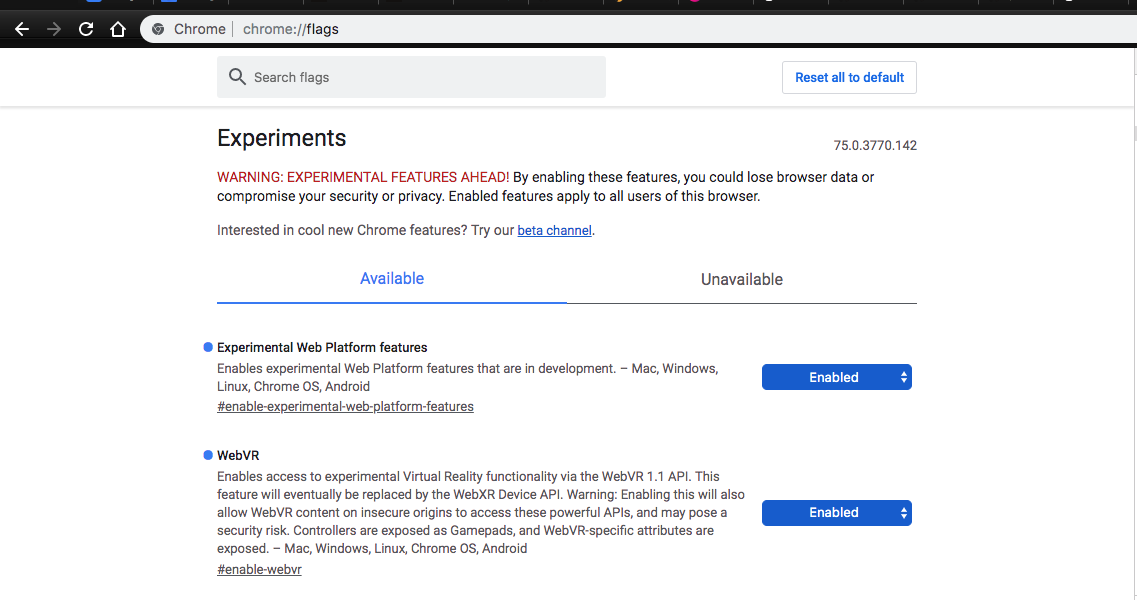This screenshot has height=600, width=1137.
Task: Click the Experimental Web Platform features title
Action: pyautogui.click(x=322, y=348)
